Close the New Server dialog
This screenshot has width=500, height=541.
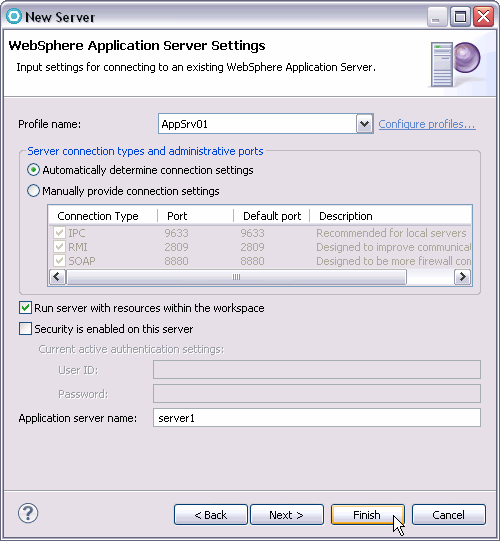click(483, 16)
